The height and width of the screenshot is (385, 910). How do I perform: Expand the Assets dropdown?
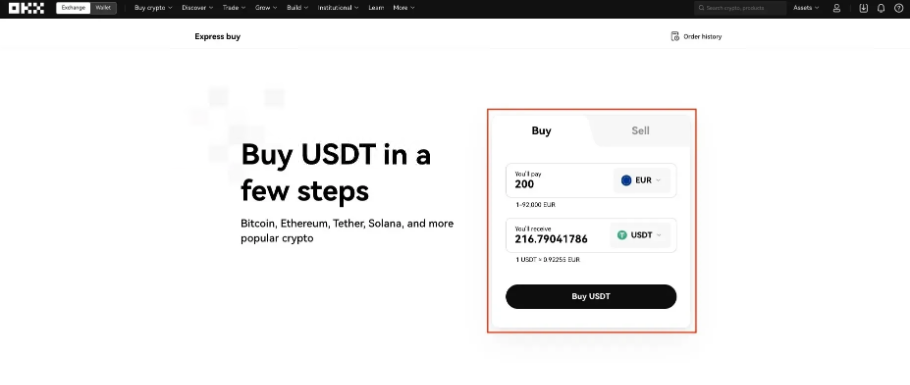[806, 8]
